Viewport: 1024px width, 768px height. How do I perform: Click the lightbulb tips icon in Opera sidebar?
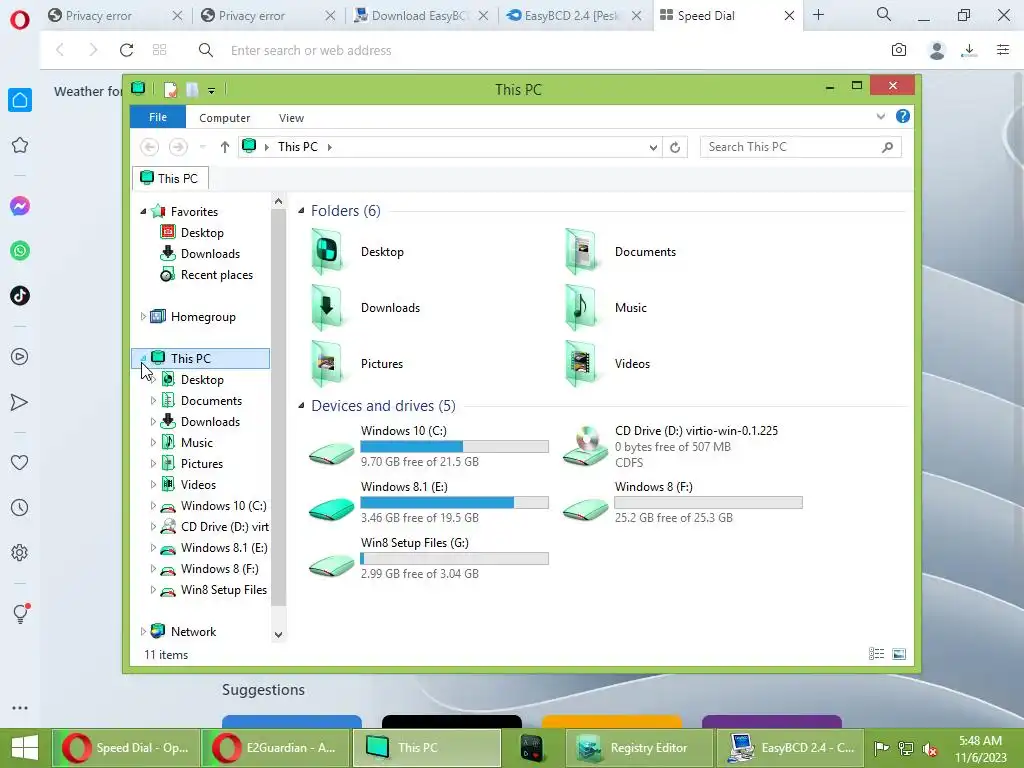point(21,613)
